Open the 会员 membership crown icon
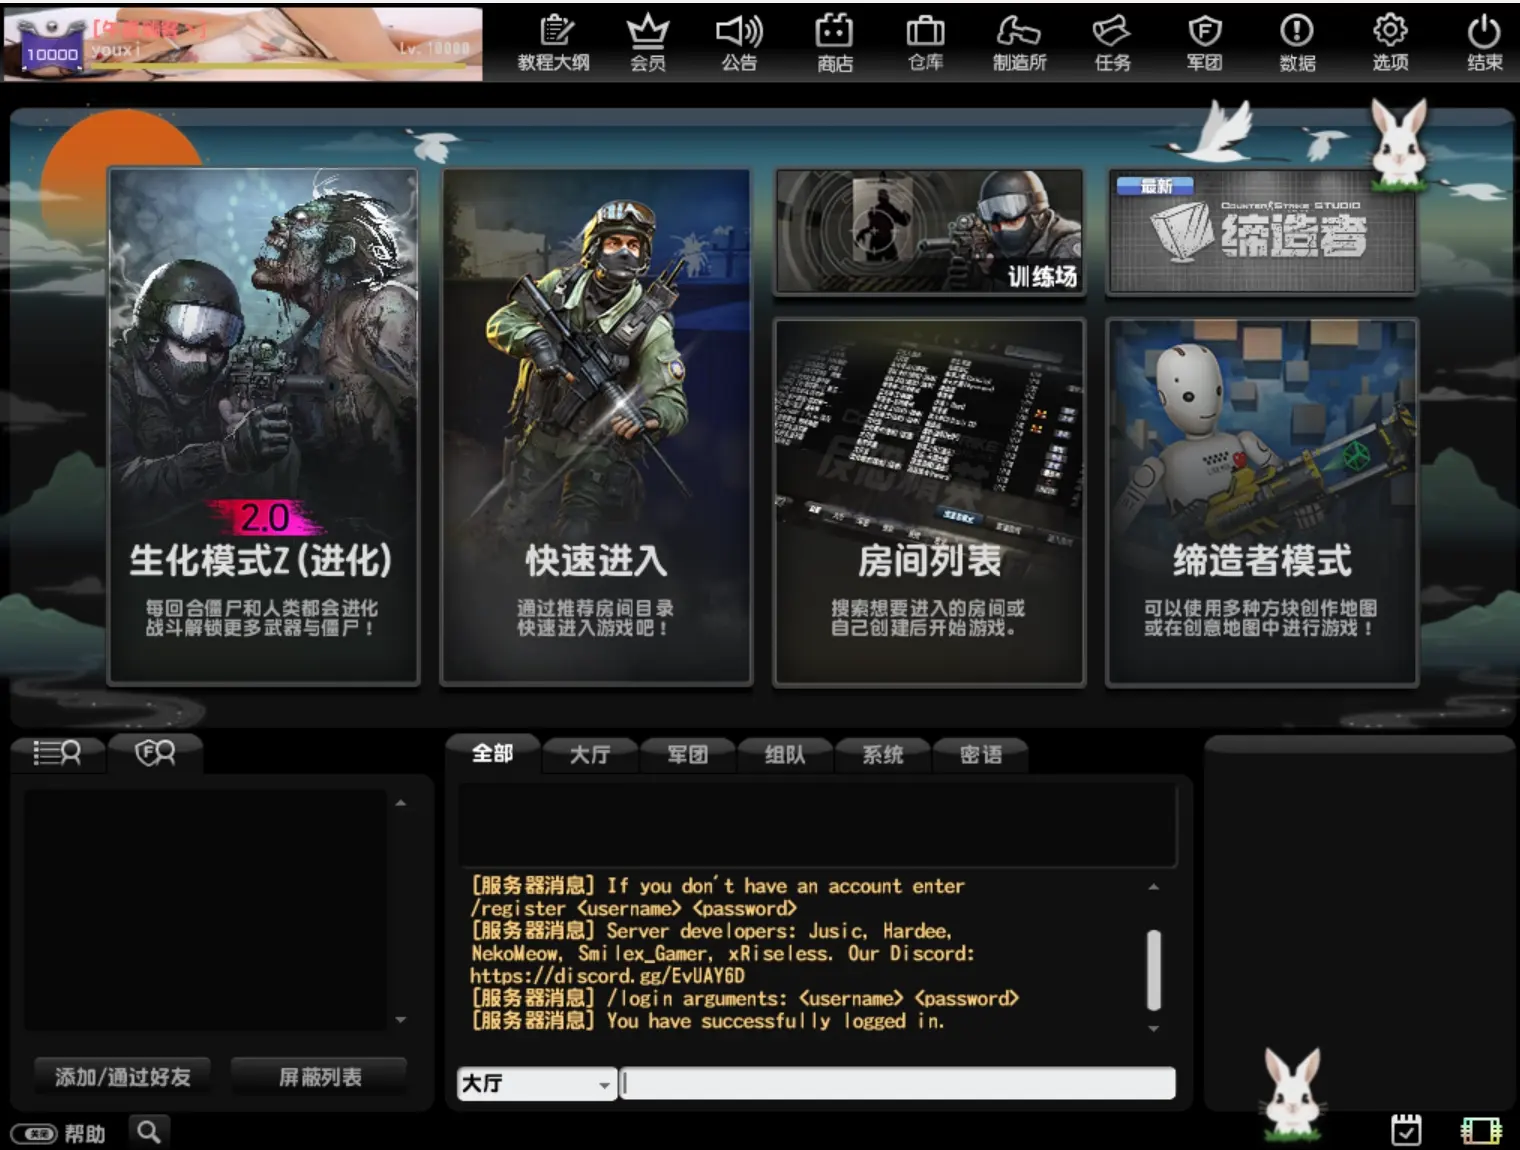1520x1150 pixels. point(647,43)
